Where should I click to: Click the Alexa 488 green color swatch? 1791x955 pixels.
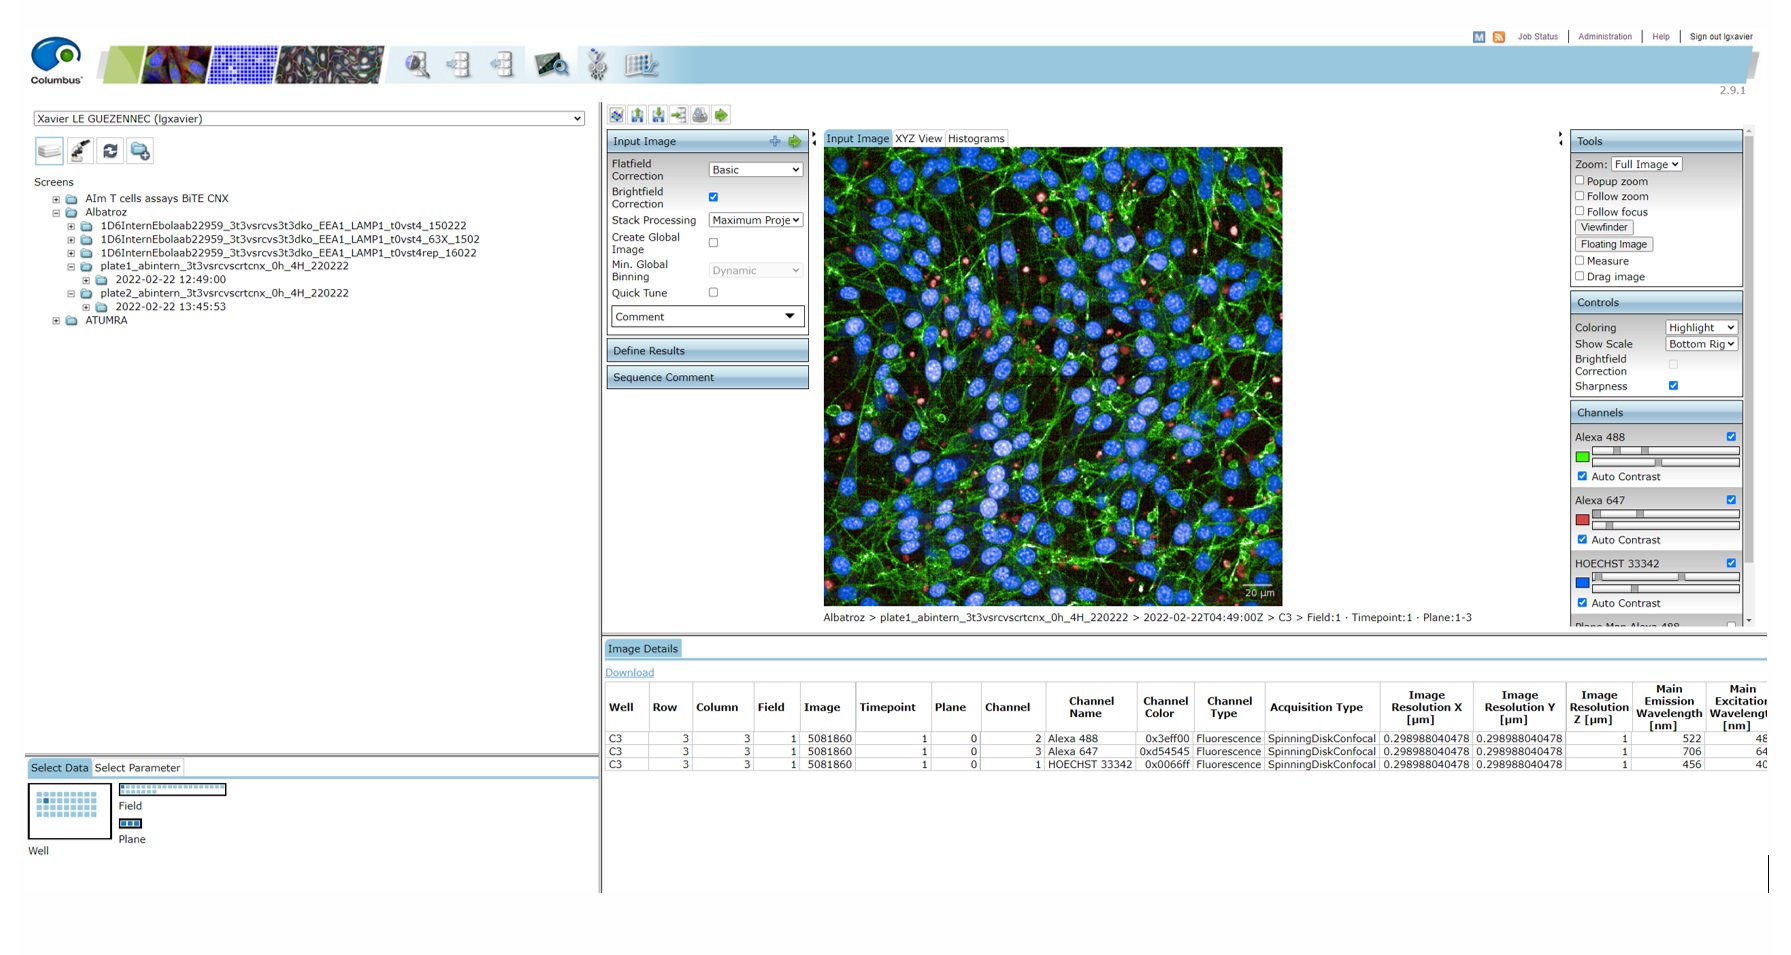click(1582, 457)
